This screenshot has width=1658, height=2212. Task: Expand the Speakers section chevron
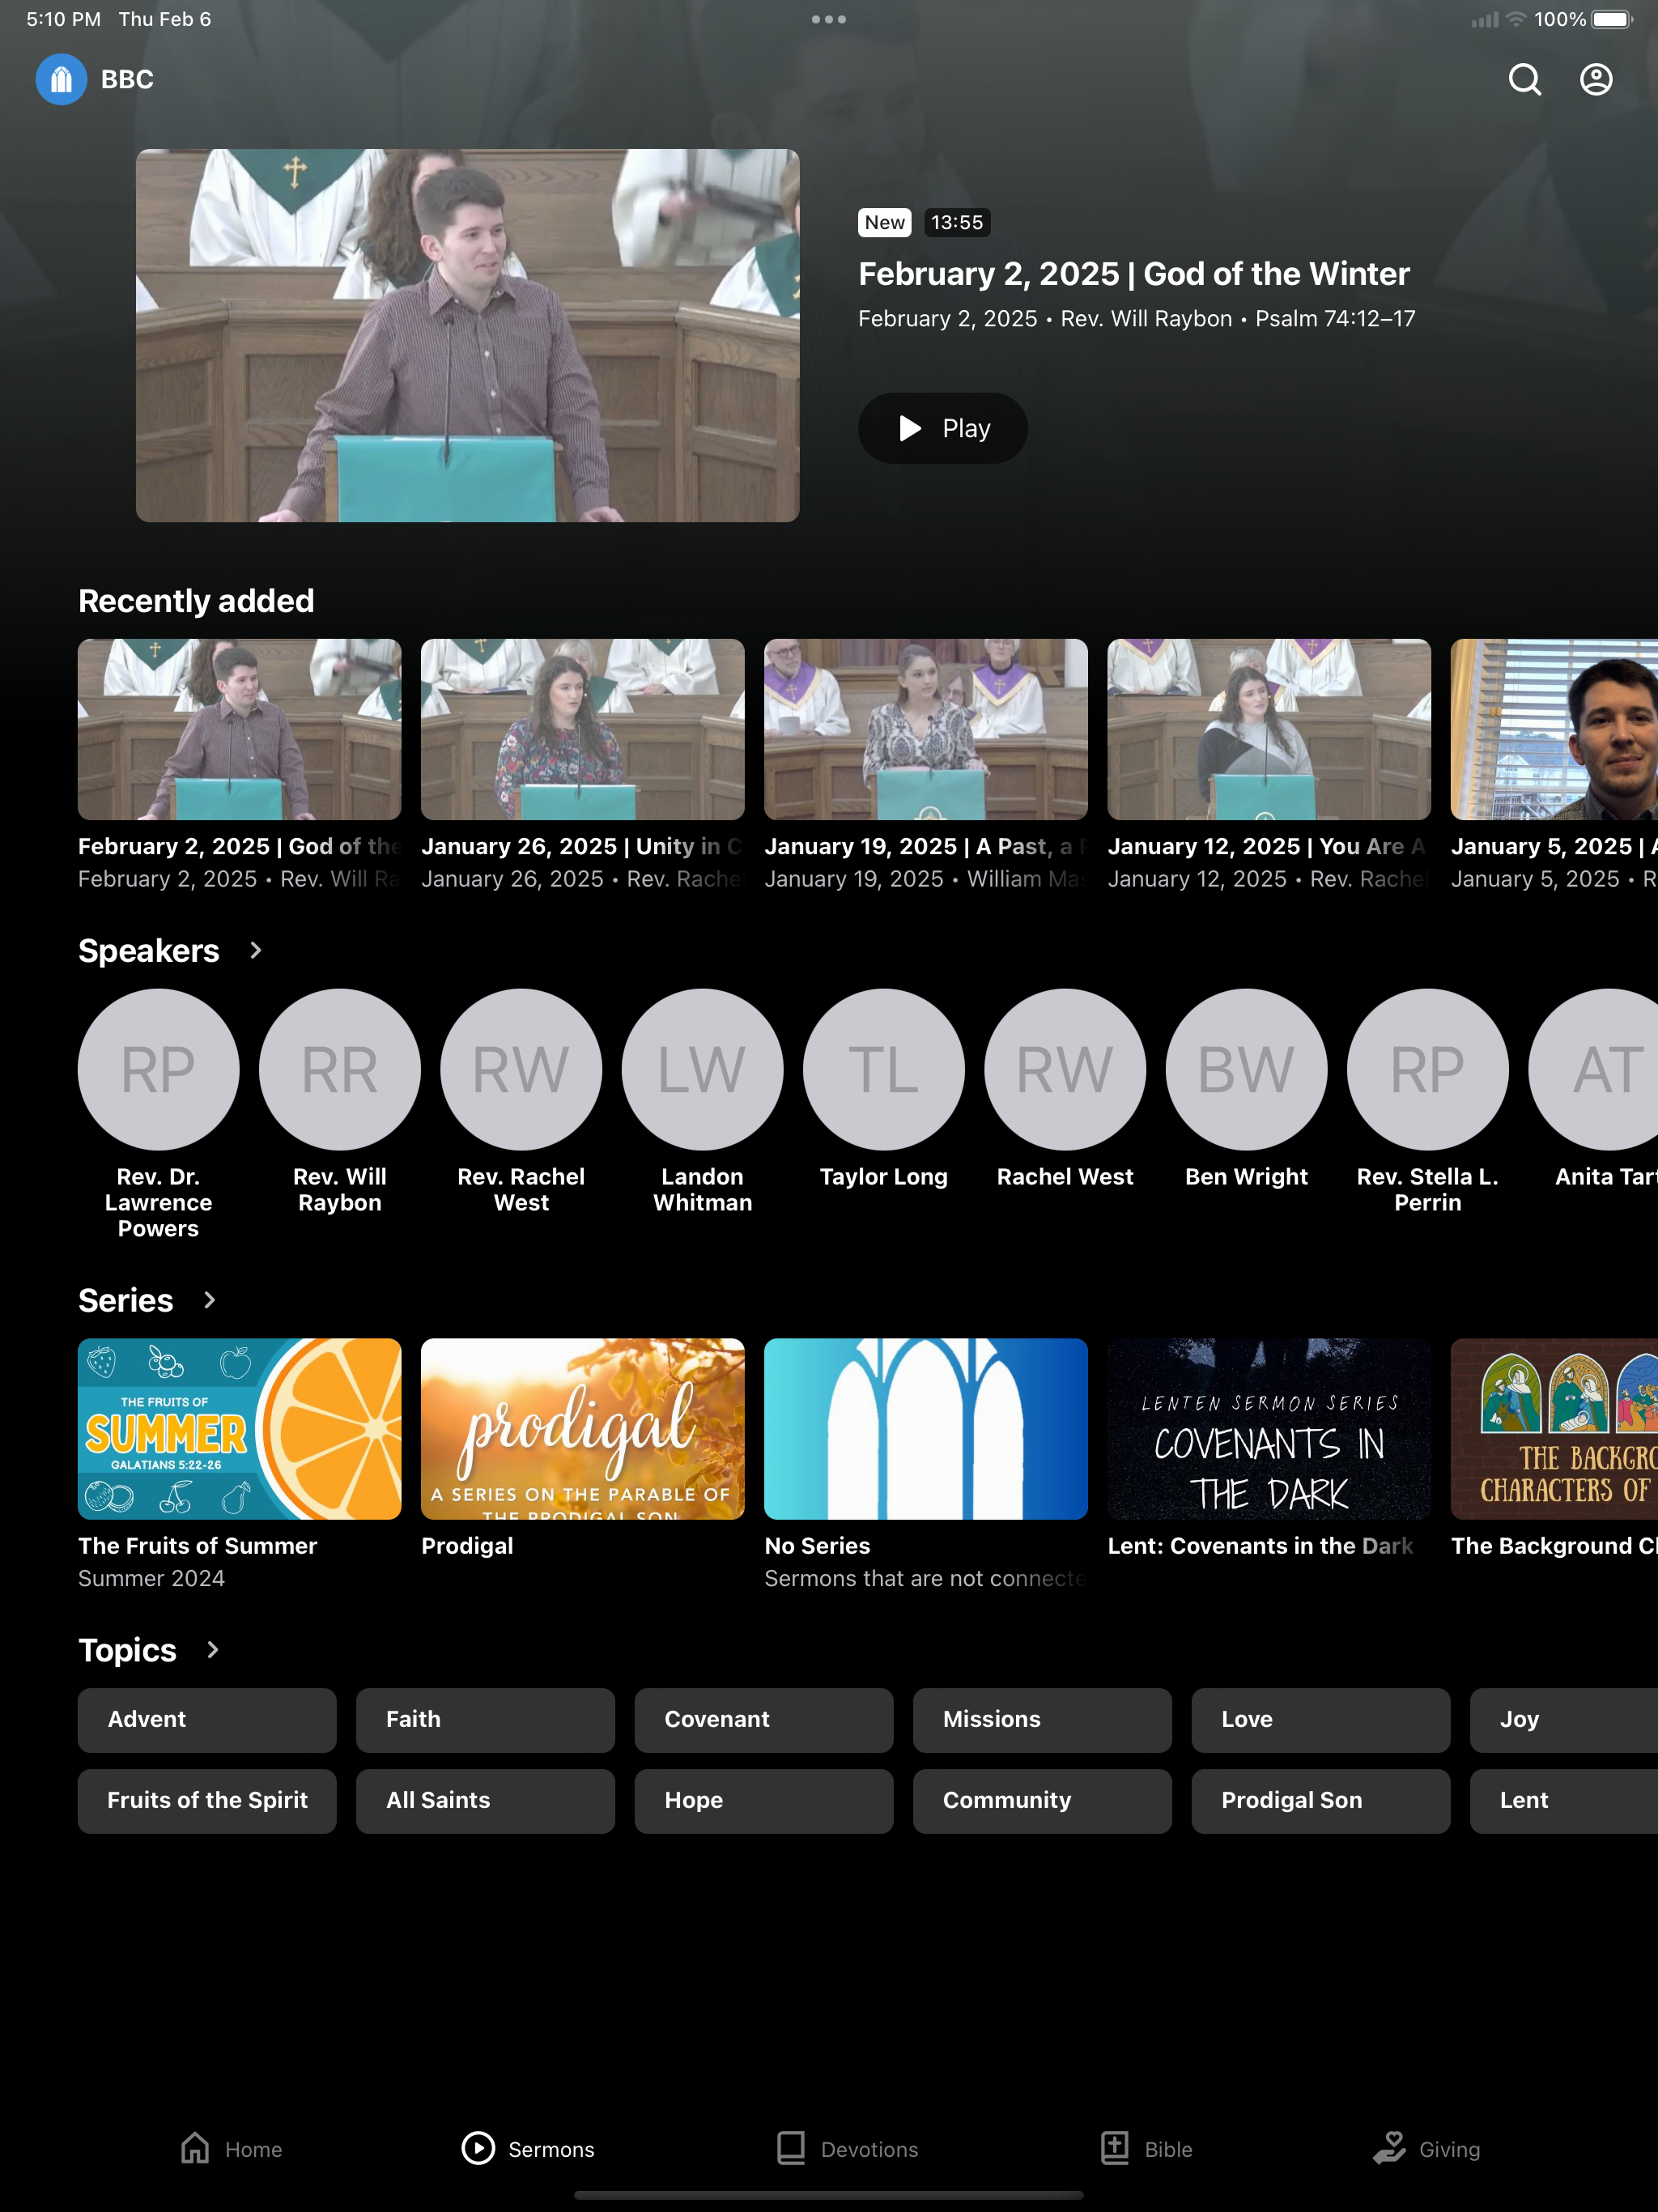tap(256, 950)
